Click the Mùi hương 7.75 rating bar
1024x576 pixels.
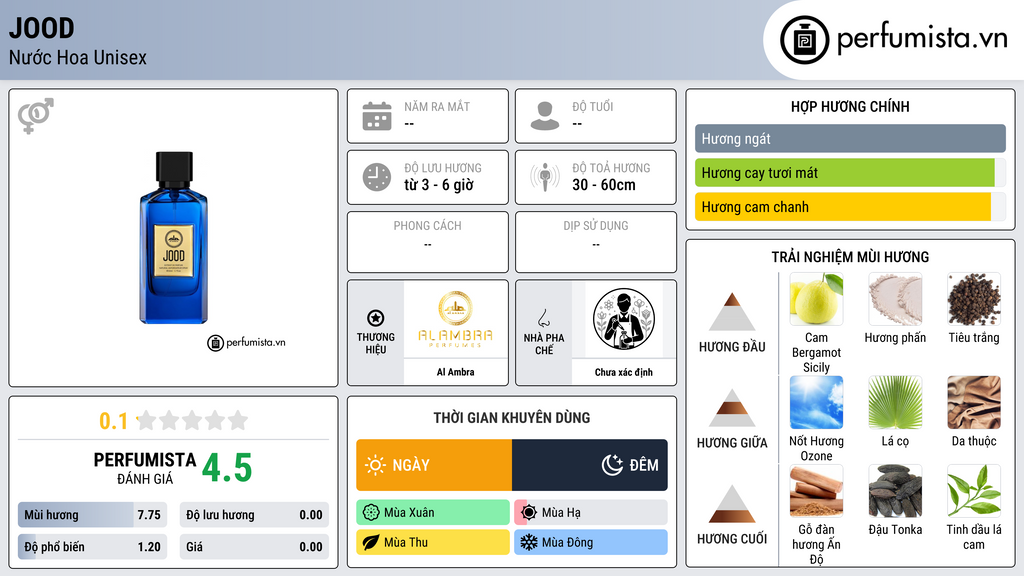92,515
